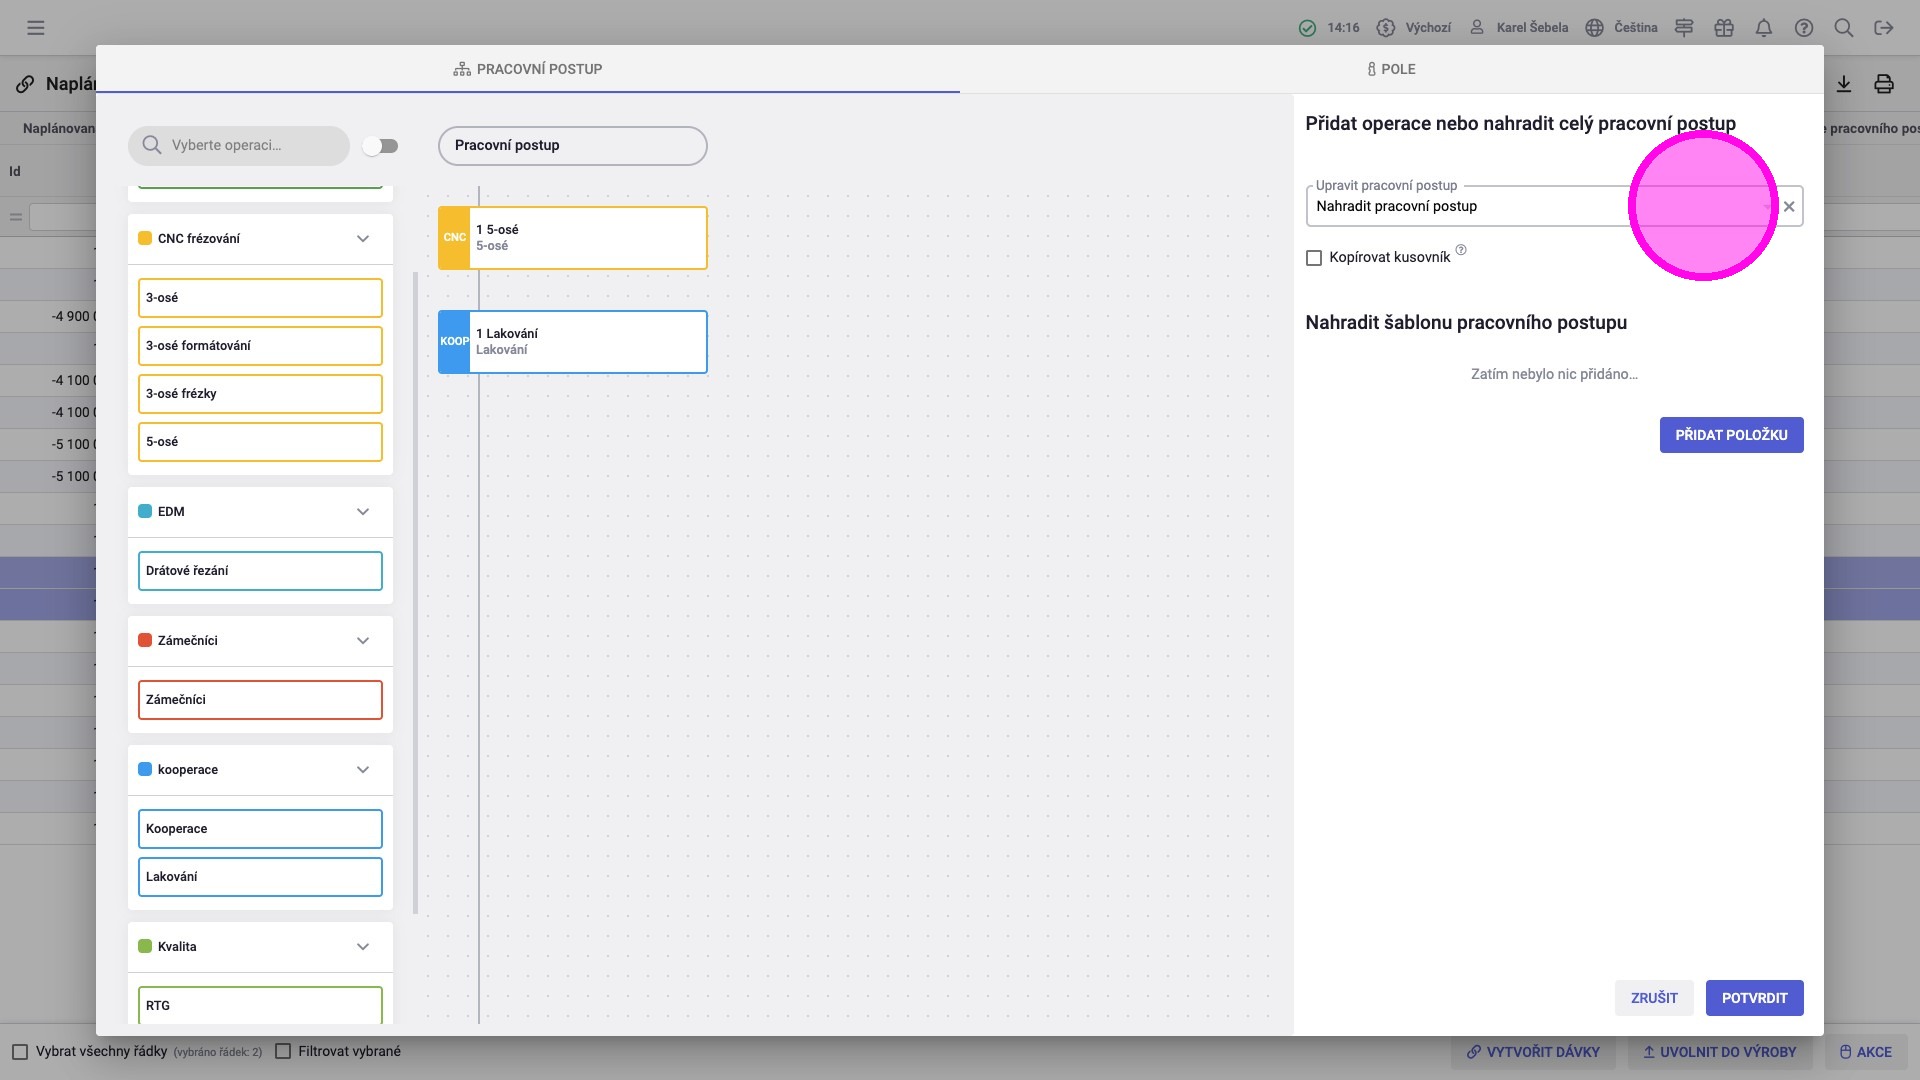The height and width of the screenshot is (1080, 1920).
Task: Select the PRACOVNÍ POSTUP tab
Action: tap(528, 69)
